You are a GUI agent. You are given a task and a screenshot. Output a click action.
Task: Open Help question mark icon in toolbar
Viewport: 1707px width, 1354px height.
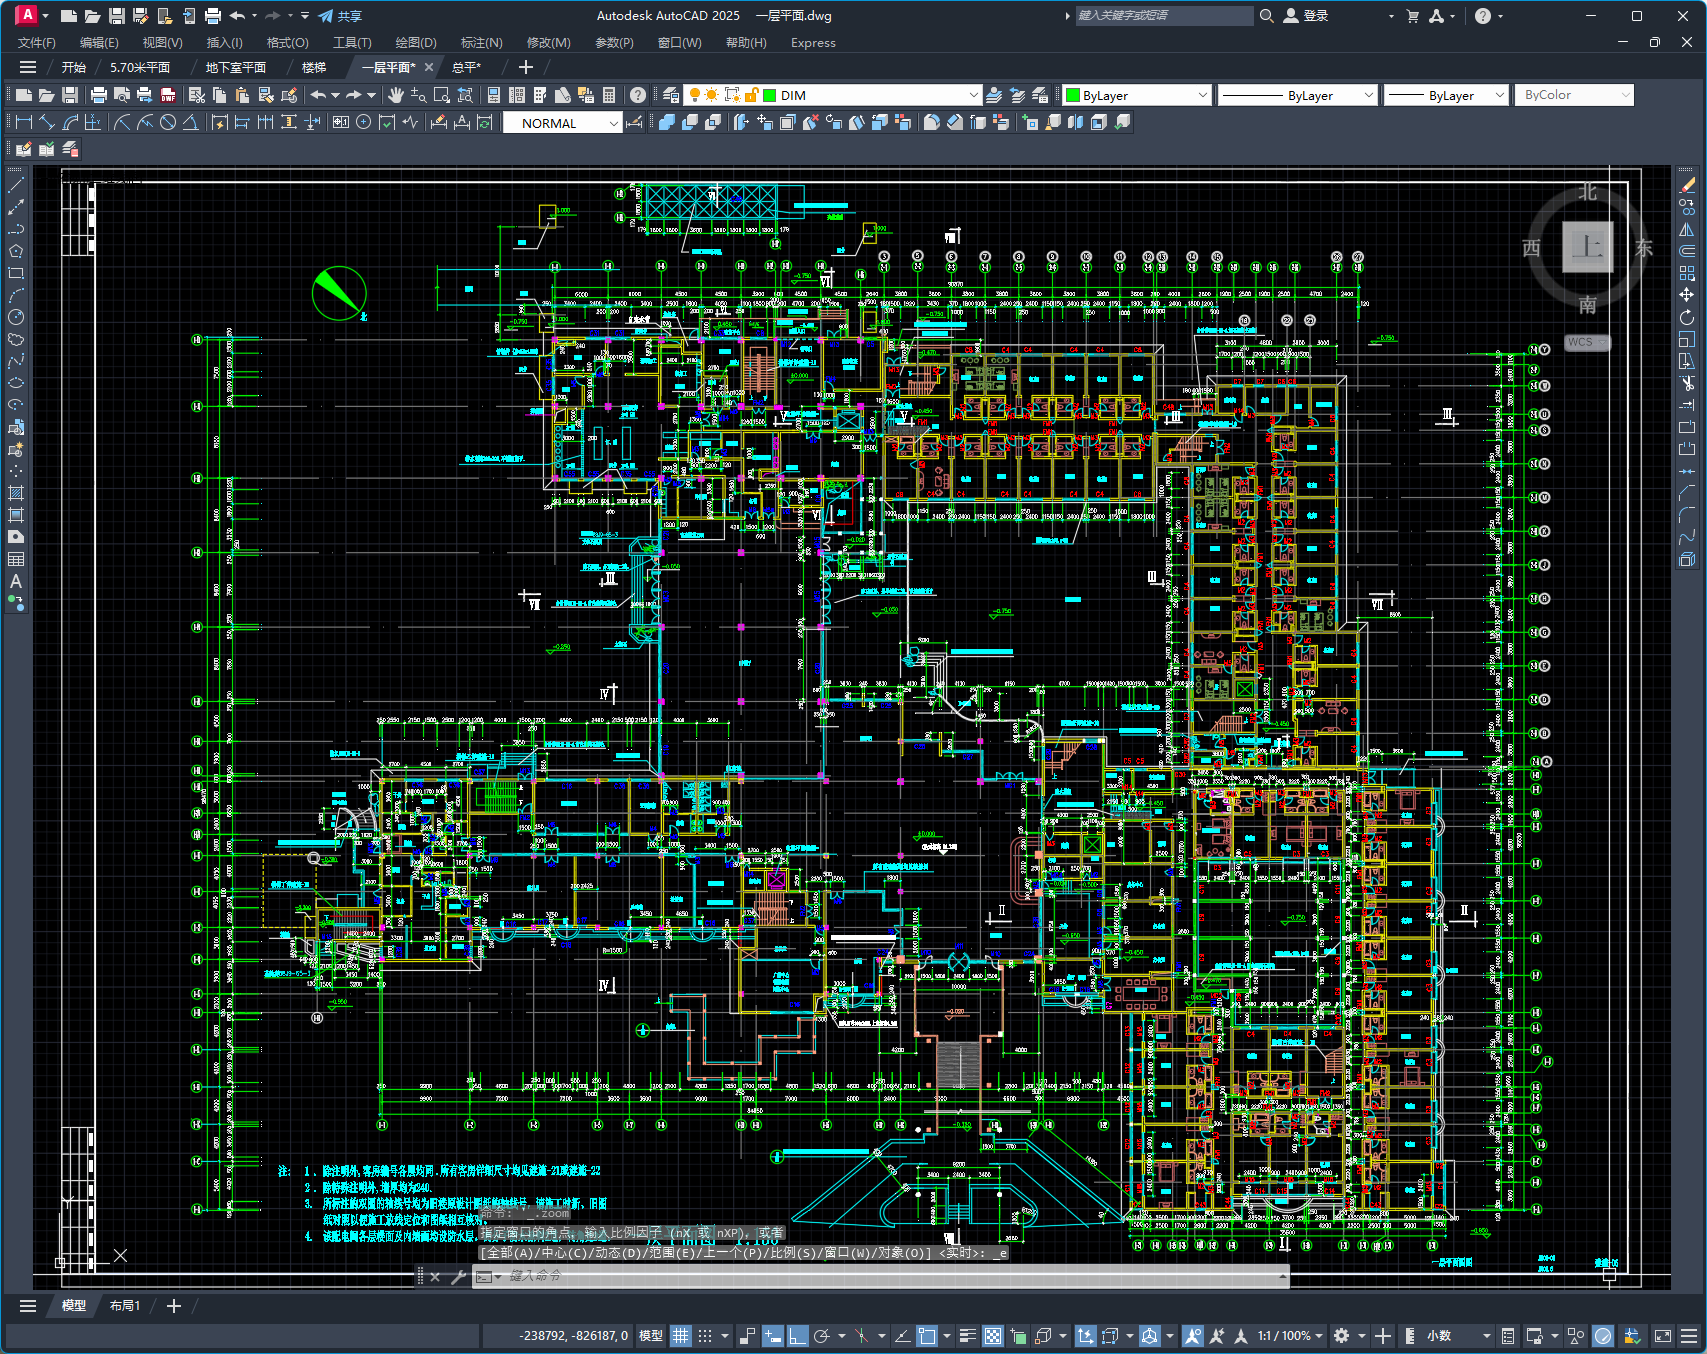(638, 95)
